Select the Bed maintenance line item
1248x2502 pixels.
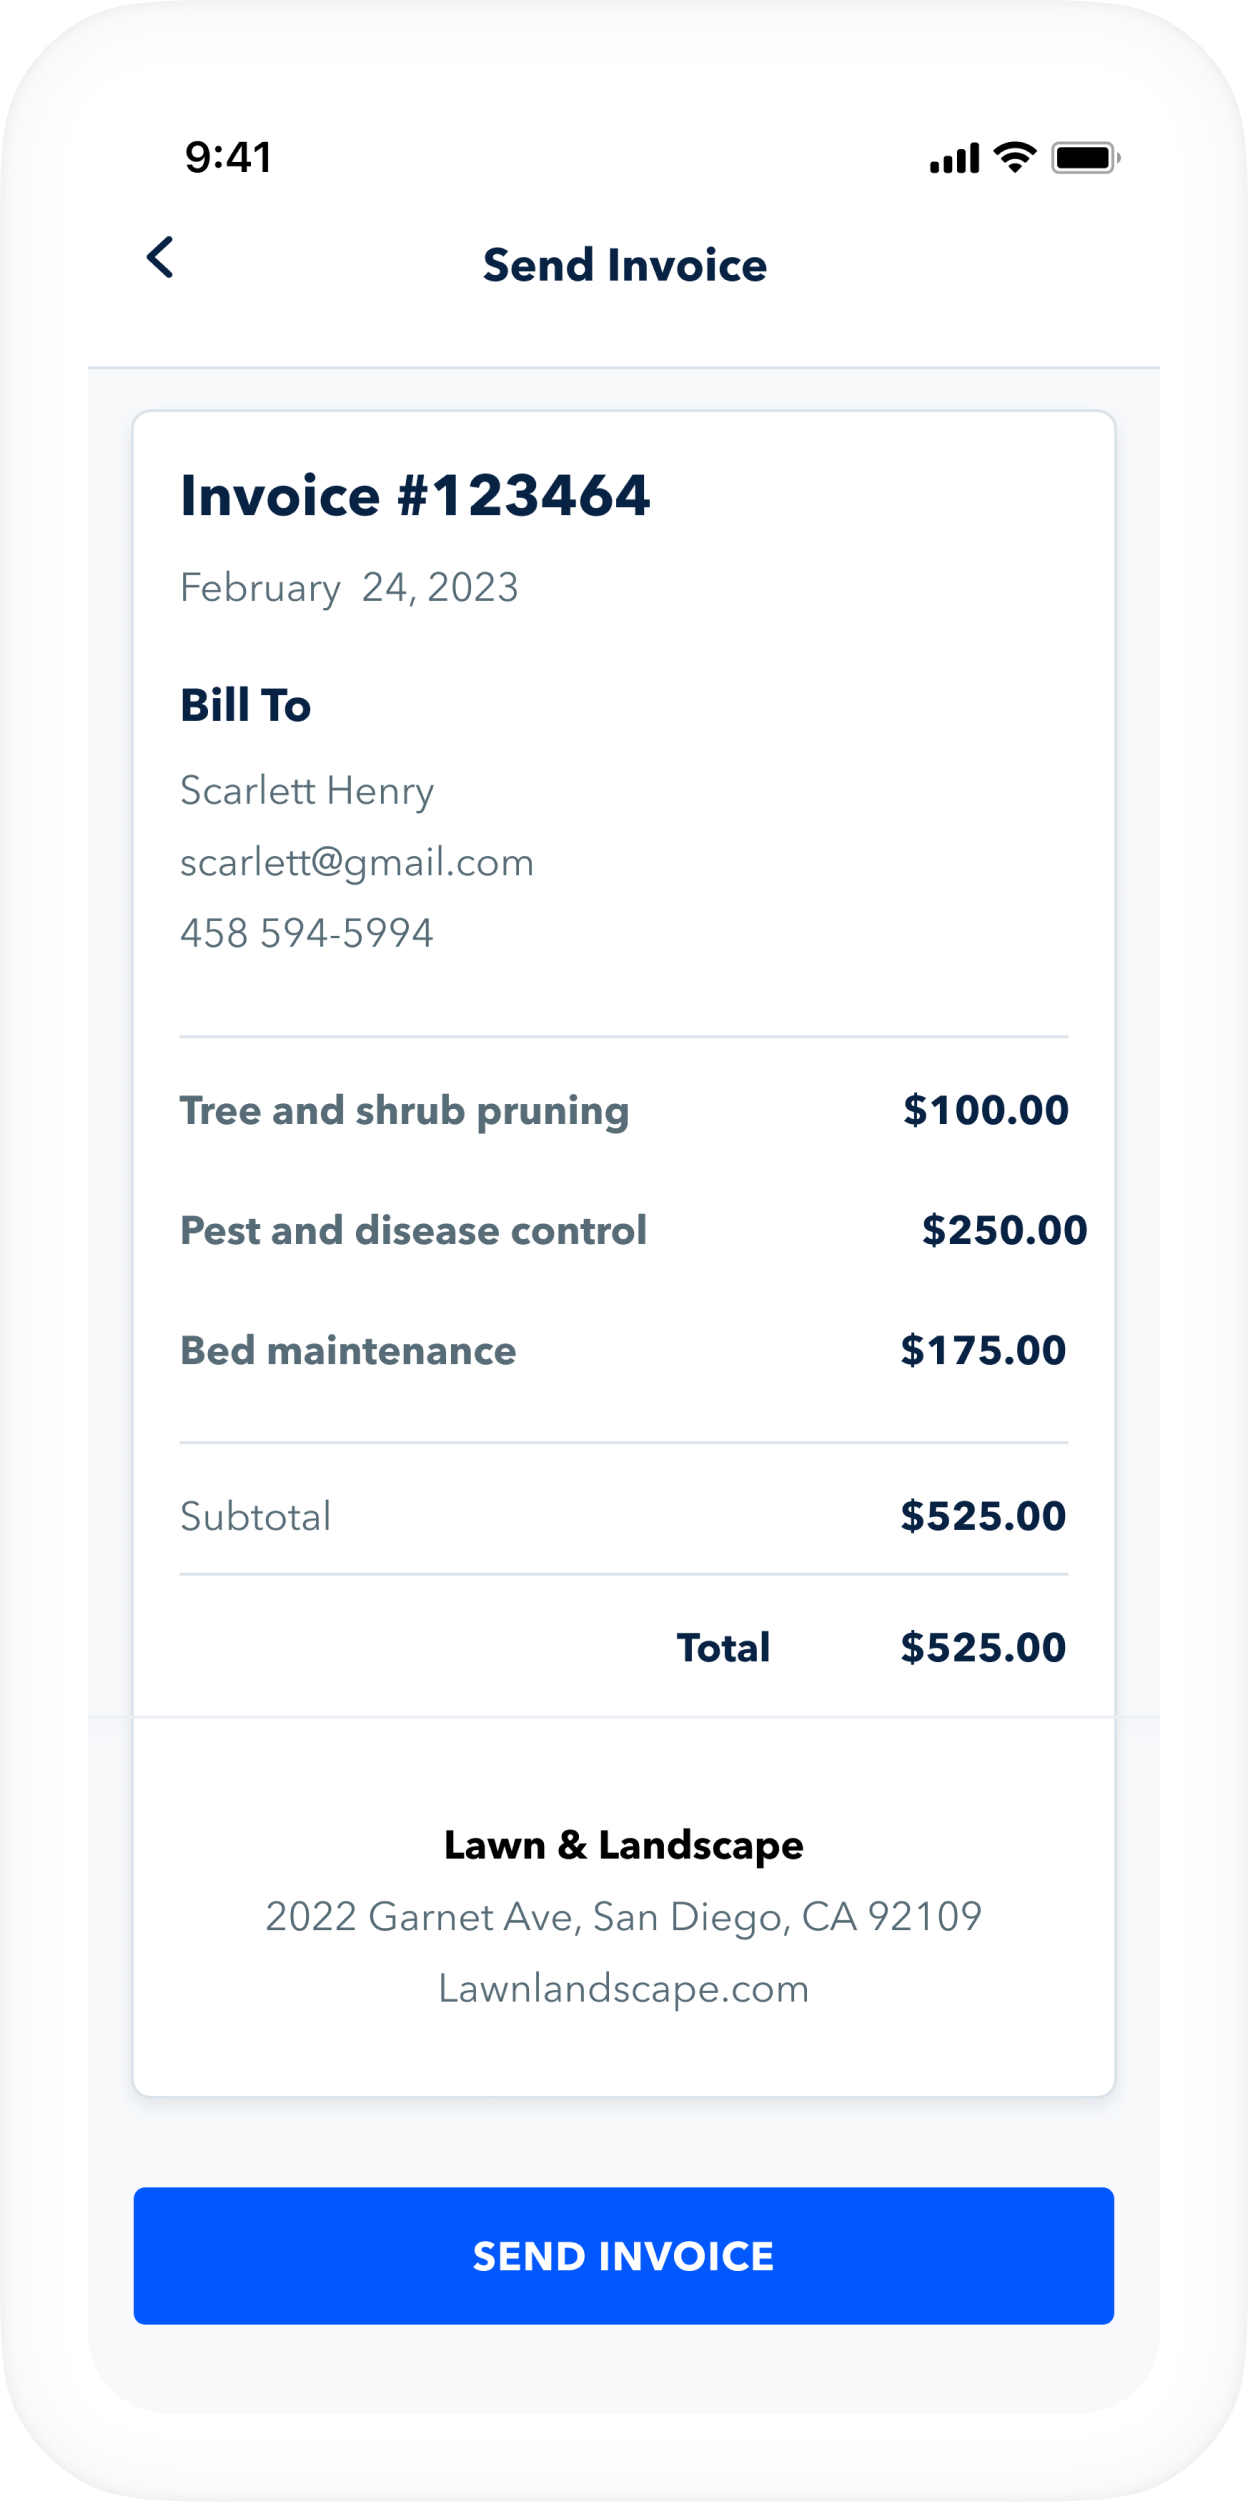pyautogui.click(x=348, y=1351)
